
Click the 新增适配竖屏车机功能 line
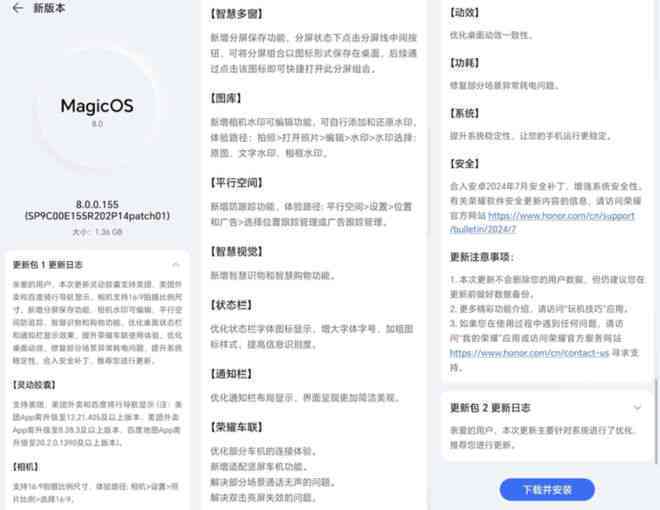(x=259, y=467)
